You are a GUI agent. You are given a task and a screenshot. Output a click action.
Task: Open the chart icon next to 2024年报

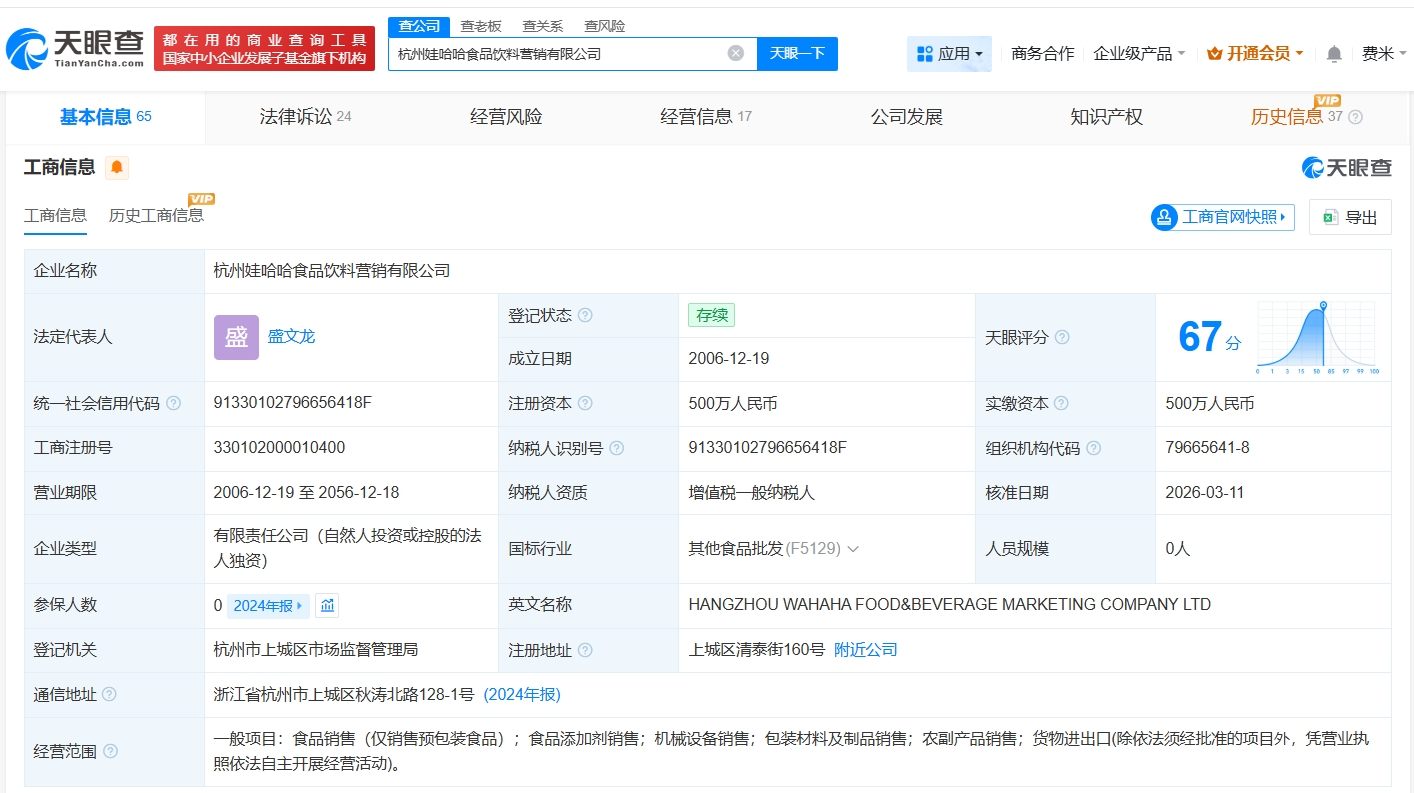pos(326,605)
